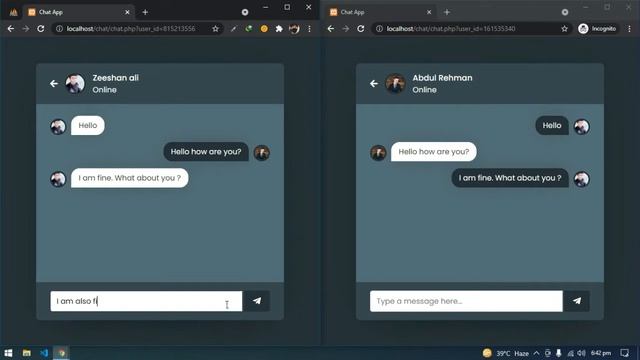Click site info icon in right address bar
This screenshot has width=640, height=360.
click(379, 29)
